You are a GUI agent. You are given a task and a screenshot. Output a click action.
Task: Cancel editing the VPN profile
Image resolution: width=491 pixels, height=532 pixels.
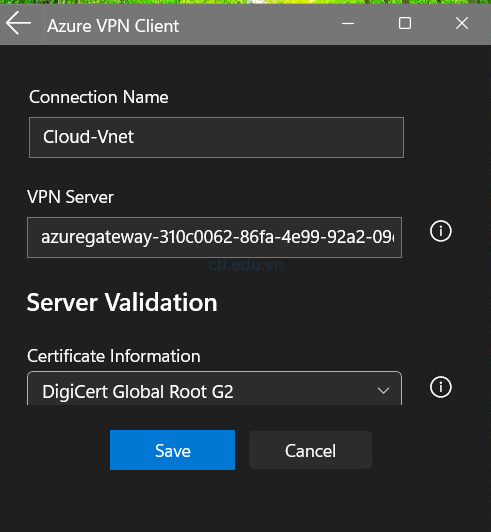pyautogui.click(x=310, y=450)
